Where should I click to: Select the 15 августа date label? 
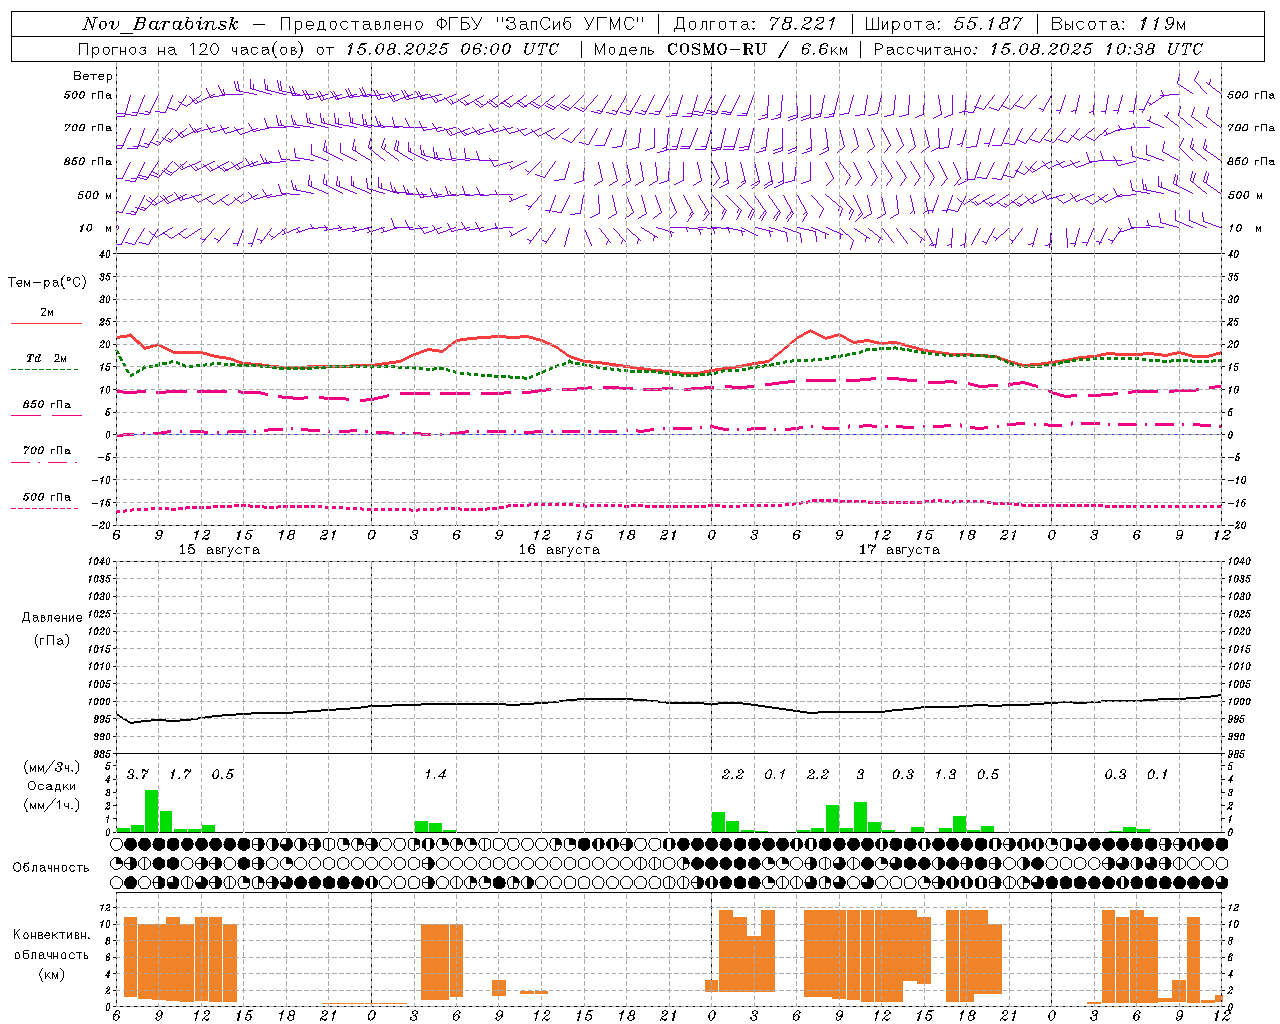(x=219, y=550)
